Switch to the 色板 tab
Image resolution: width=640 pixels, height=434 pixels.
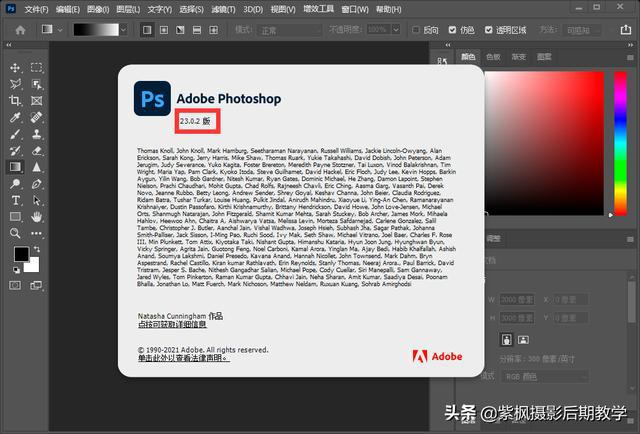[x=493, y=57]
